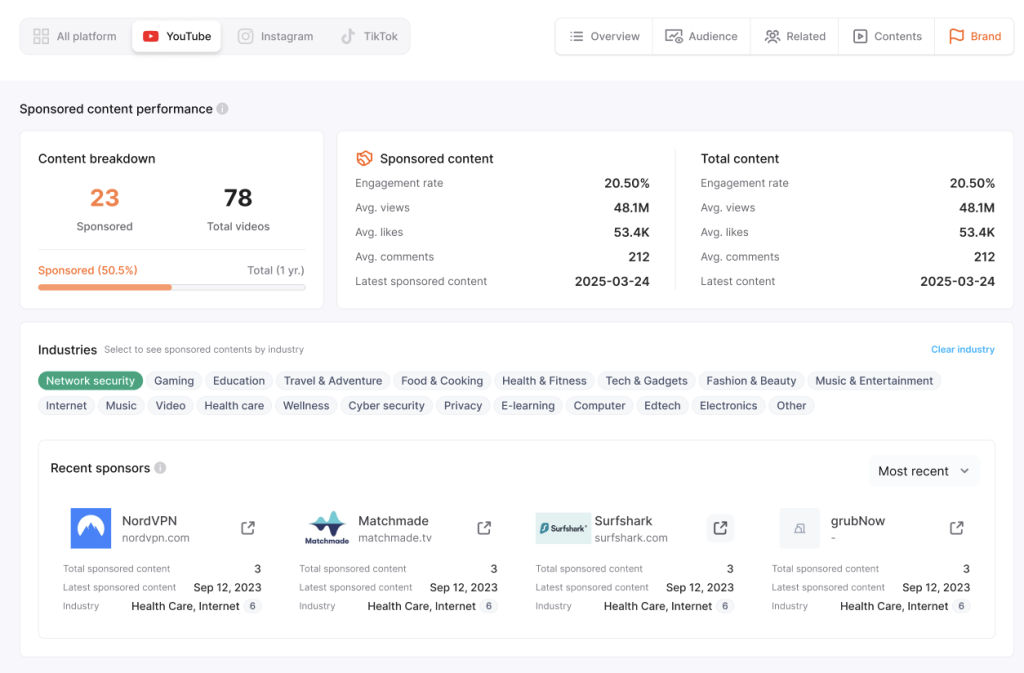The width and height of the screenshot is (1024, 673).
Task: Click the sponsored ratio progress bar
Action: [171, 287]
